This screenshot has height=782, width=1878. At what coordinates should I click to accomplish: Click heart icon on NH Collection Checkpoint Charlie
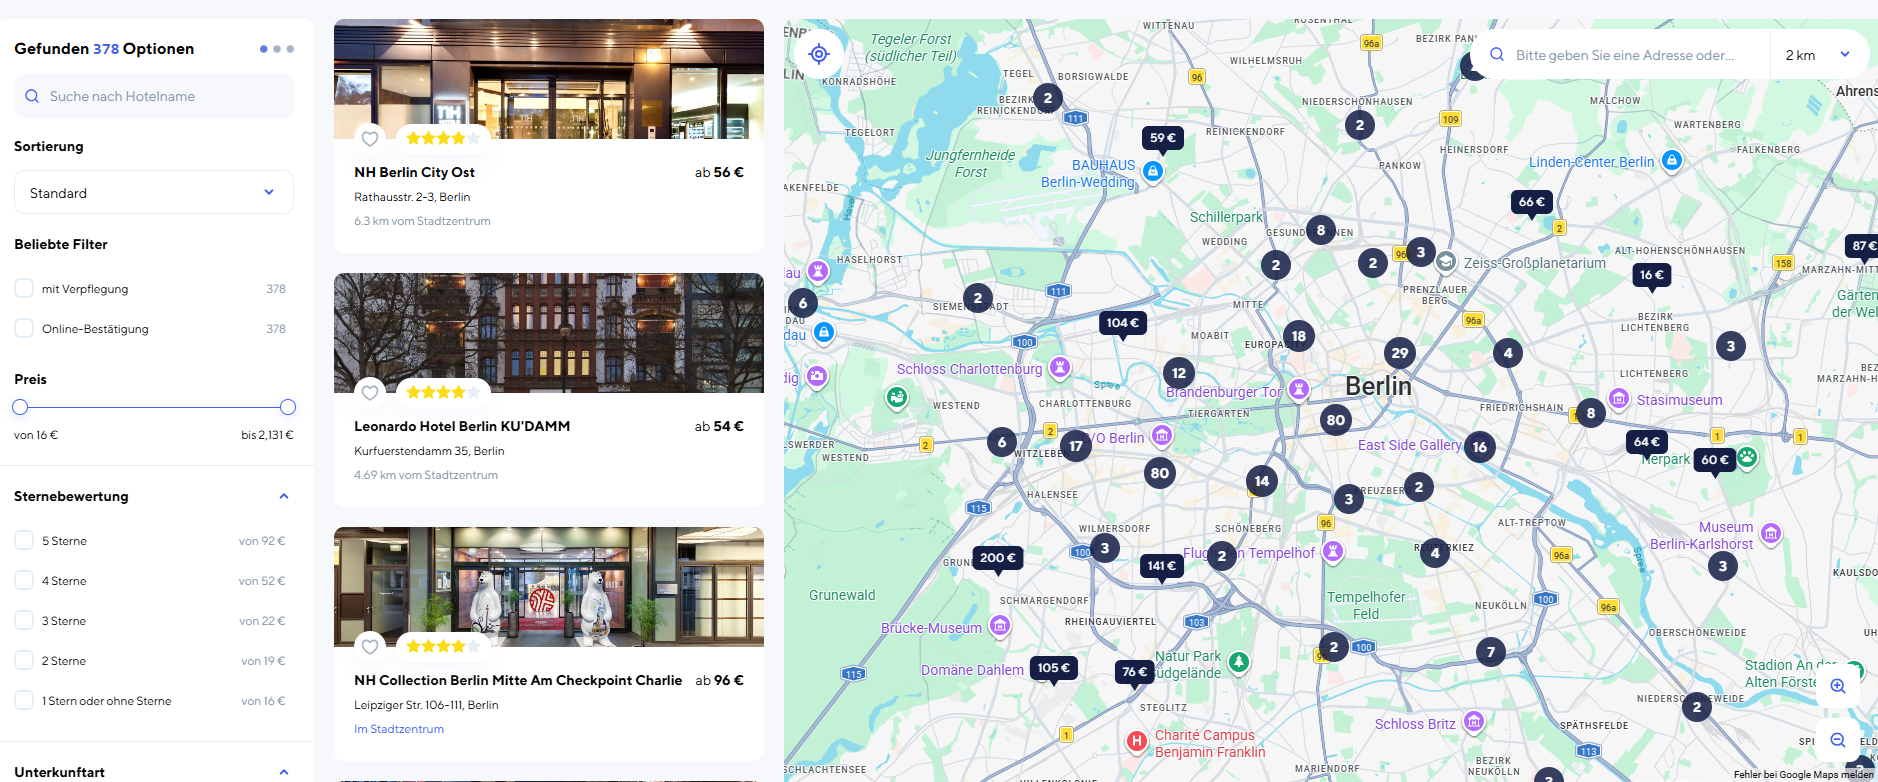[370, 647]
